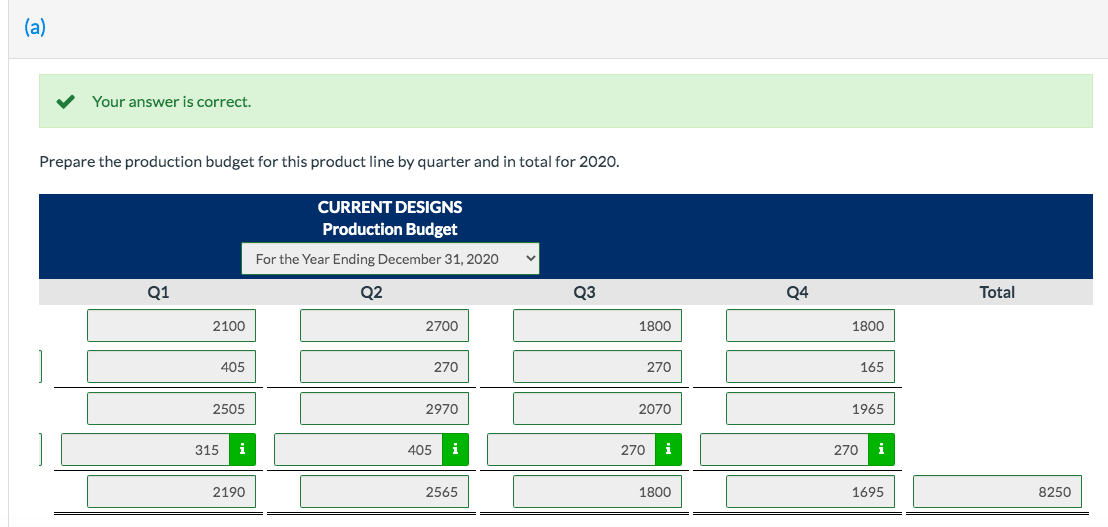1108x527 pixels.
Task: Click the Q1 field with value 315
Action: pyautogui.click(x=146, y=449)
